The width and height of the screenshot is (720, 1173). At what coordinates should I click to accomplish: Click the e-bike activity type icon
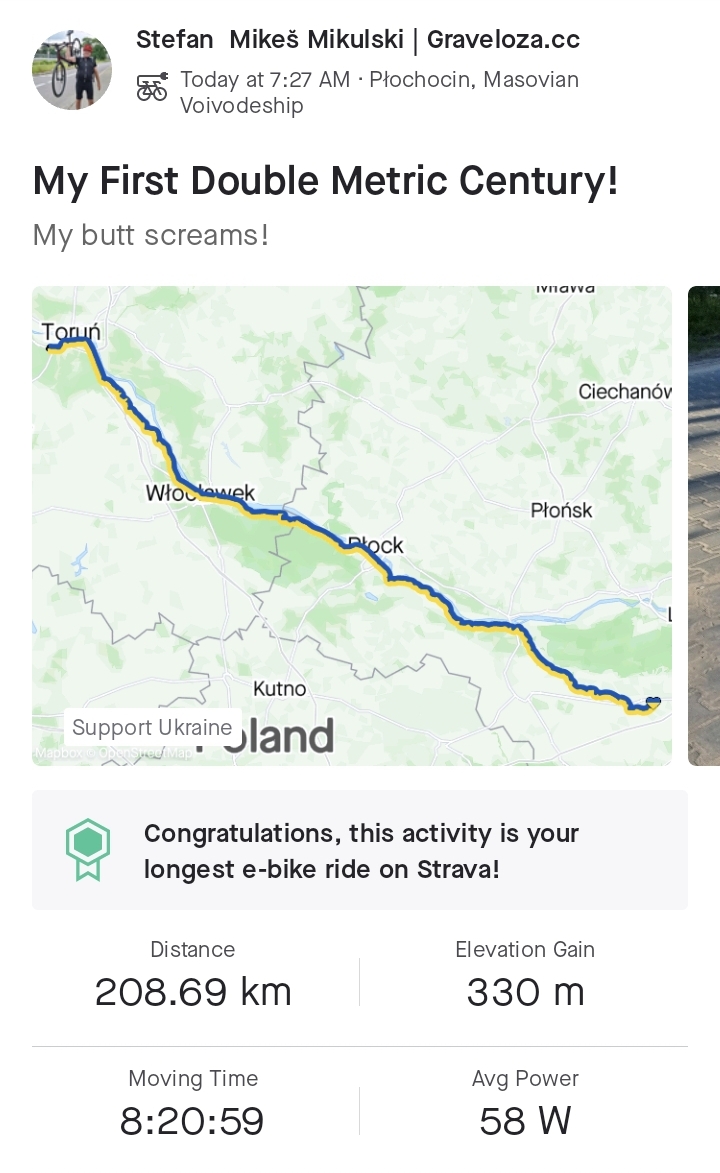(152, 87)
